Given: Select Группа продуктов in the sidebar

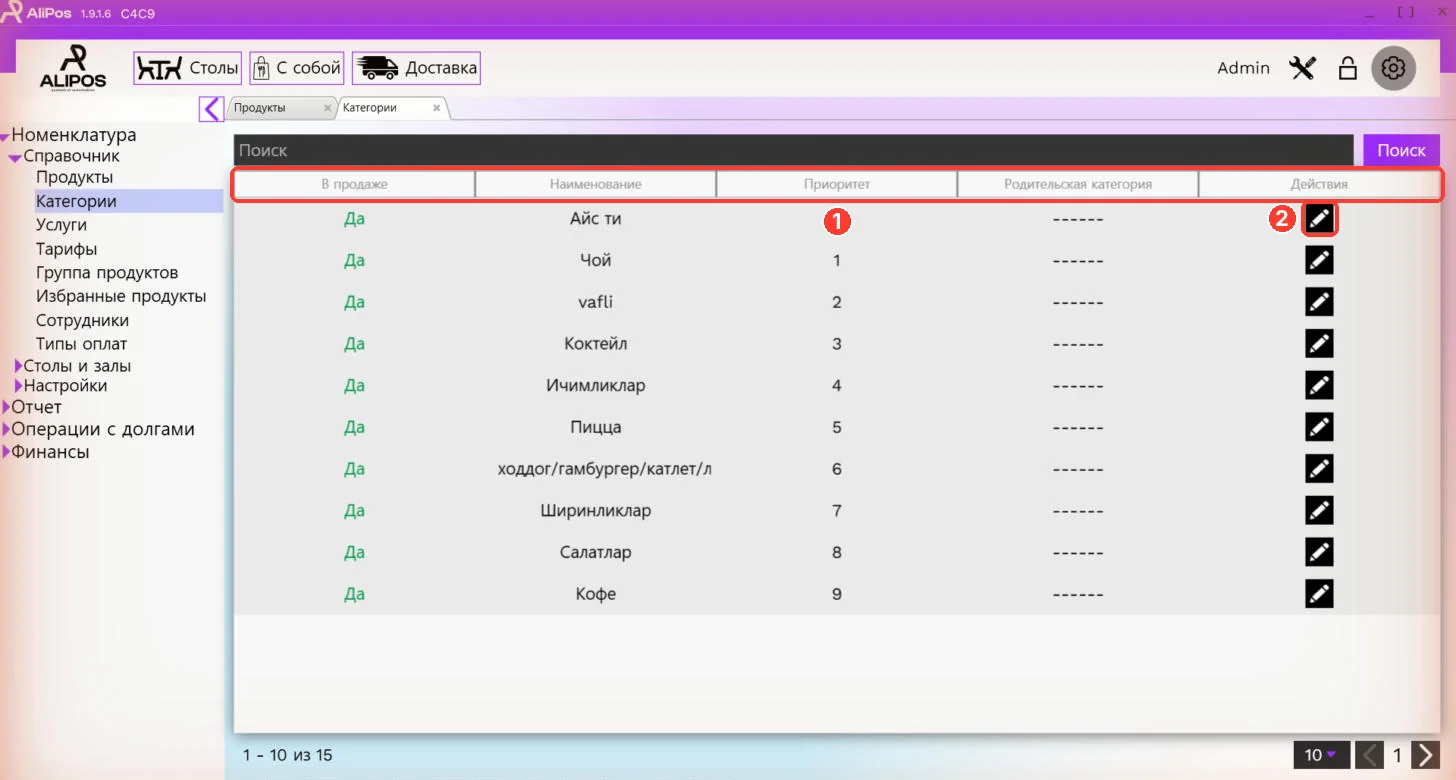Looking at the screenshot, I should click(x=107, y=273).
